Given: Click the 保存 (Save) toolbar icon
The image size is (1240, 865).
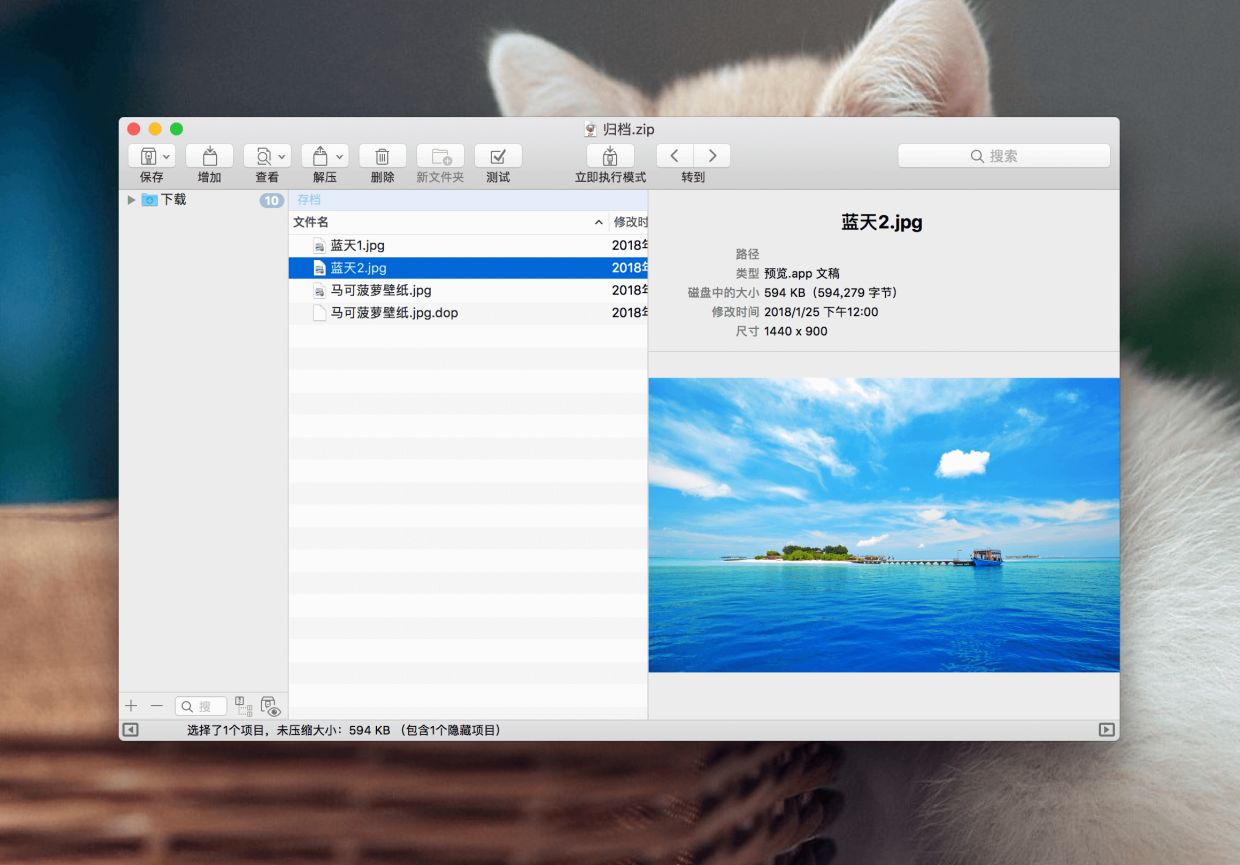Looking at the screenshot, I should click(147, 156).
